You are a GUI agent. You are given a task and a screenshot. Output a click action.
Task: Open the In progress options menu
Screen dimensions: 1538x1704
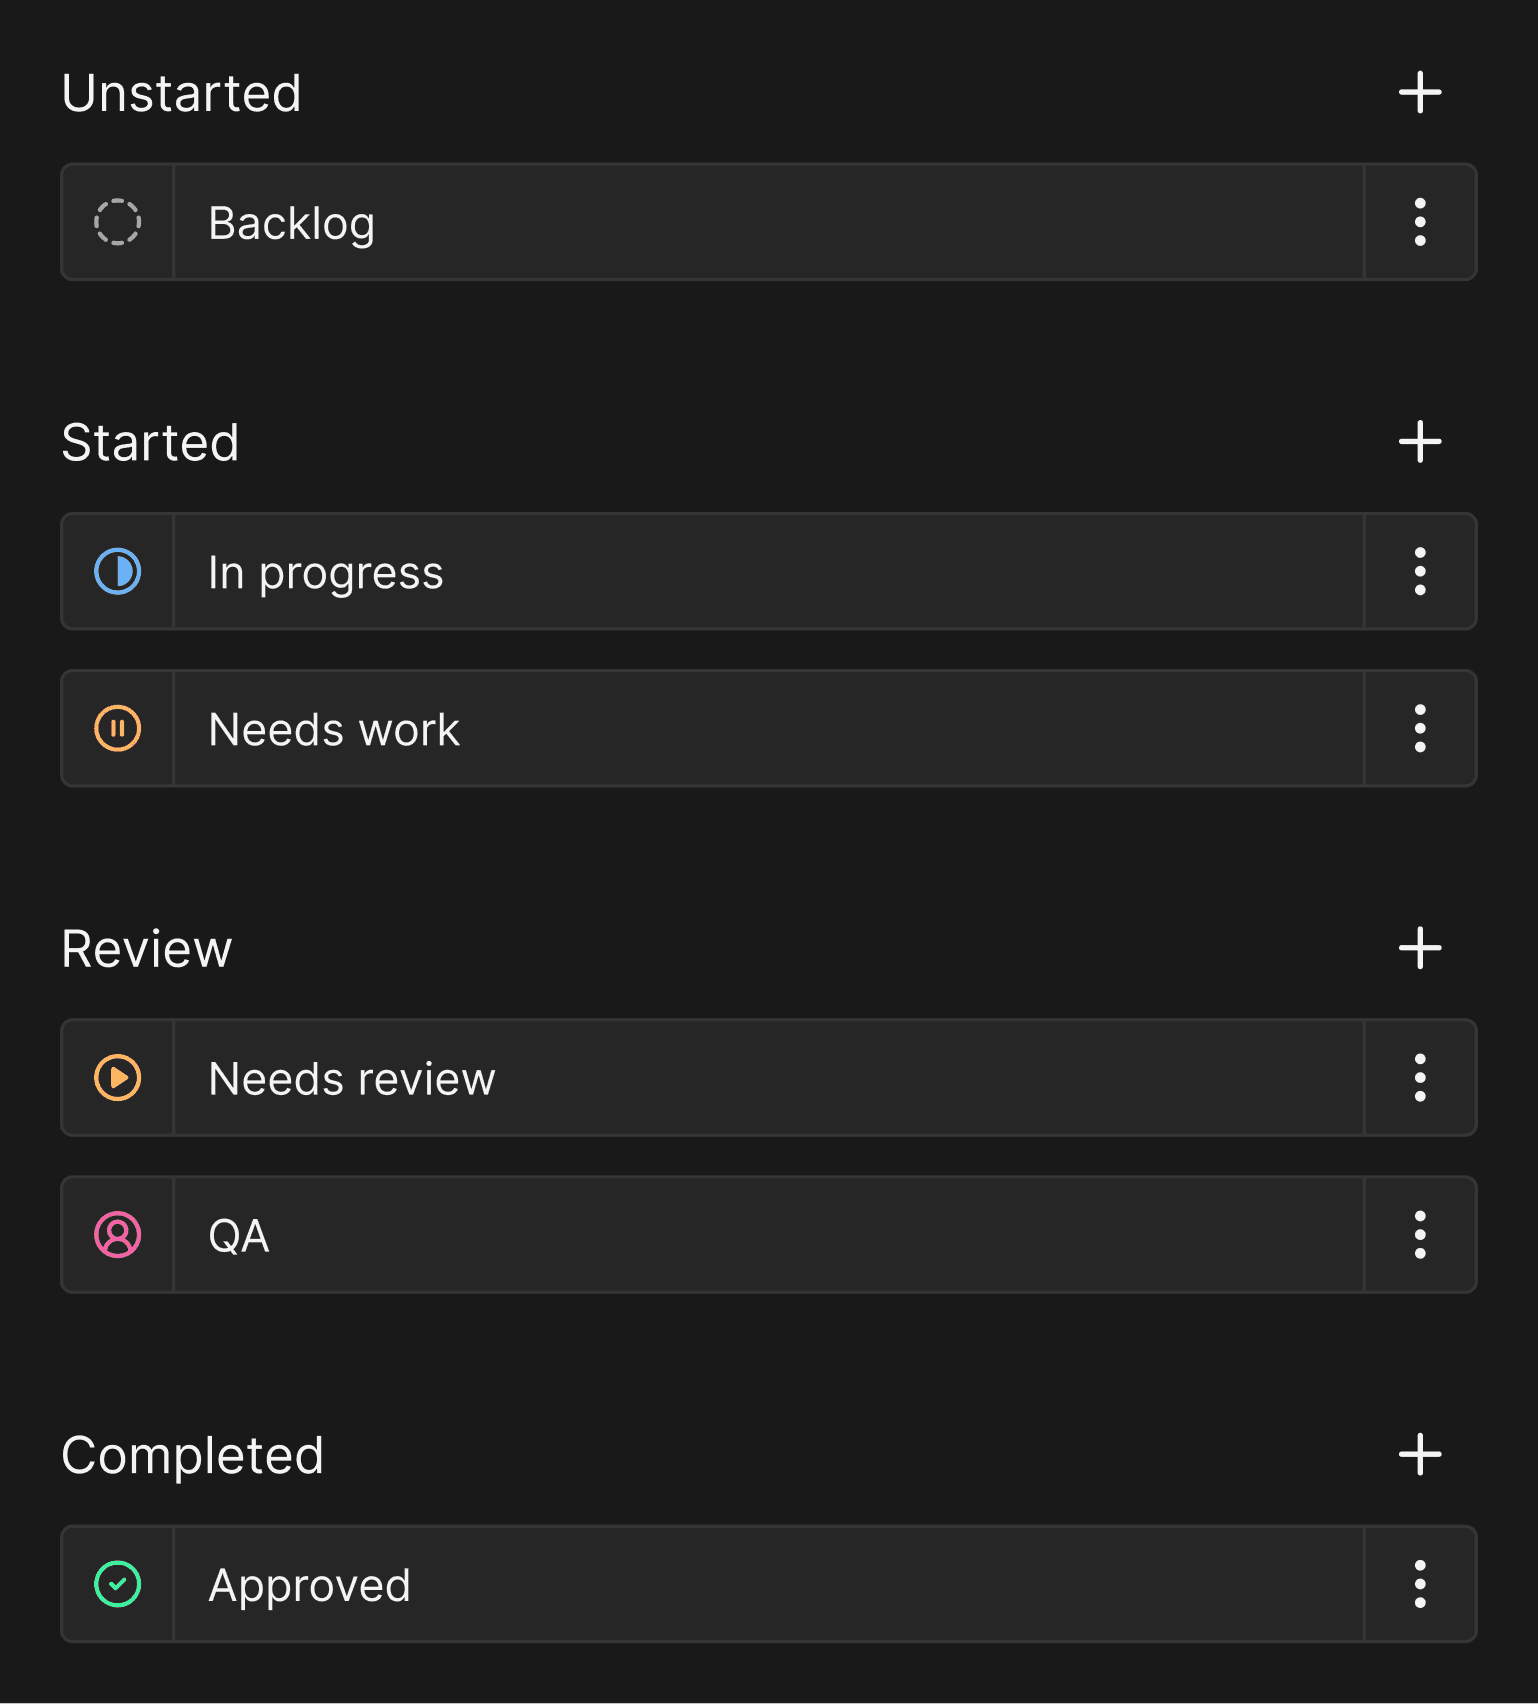[1420, 572]
